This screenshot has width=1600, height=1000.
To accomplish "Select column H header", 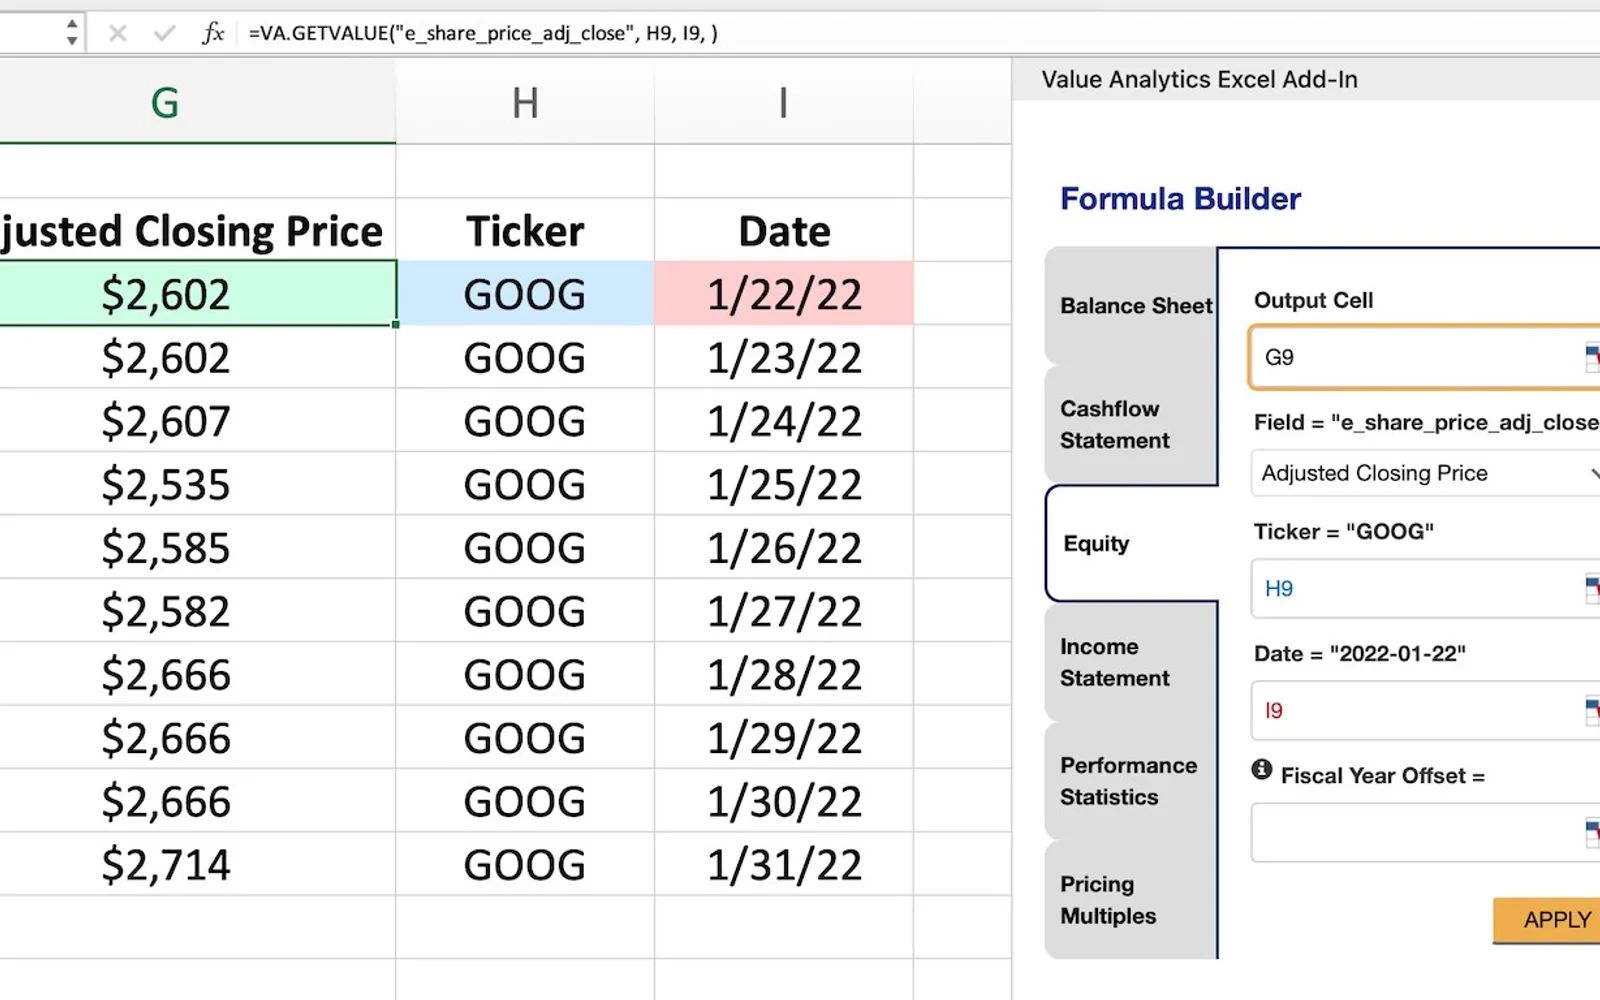I will click(x=525, y=102).
